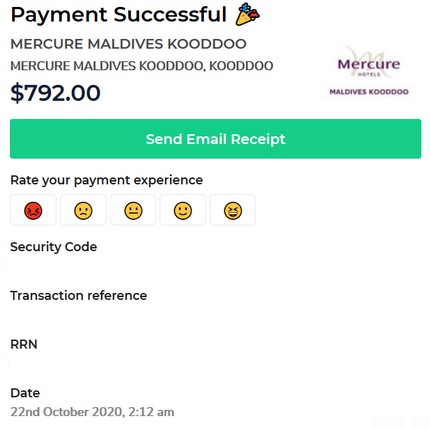
Task: Click the 22nd October 2020 date value
Action: (92, 412)
